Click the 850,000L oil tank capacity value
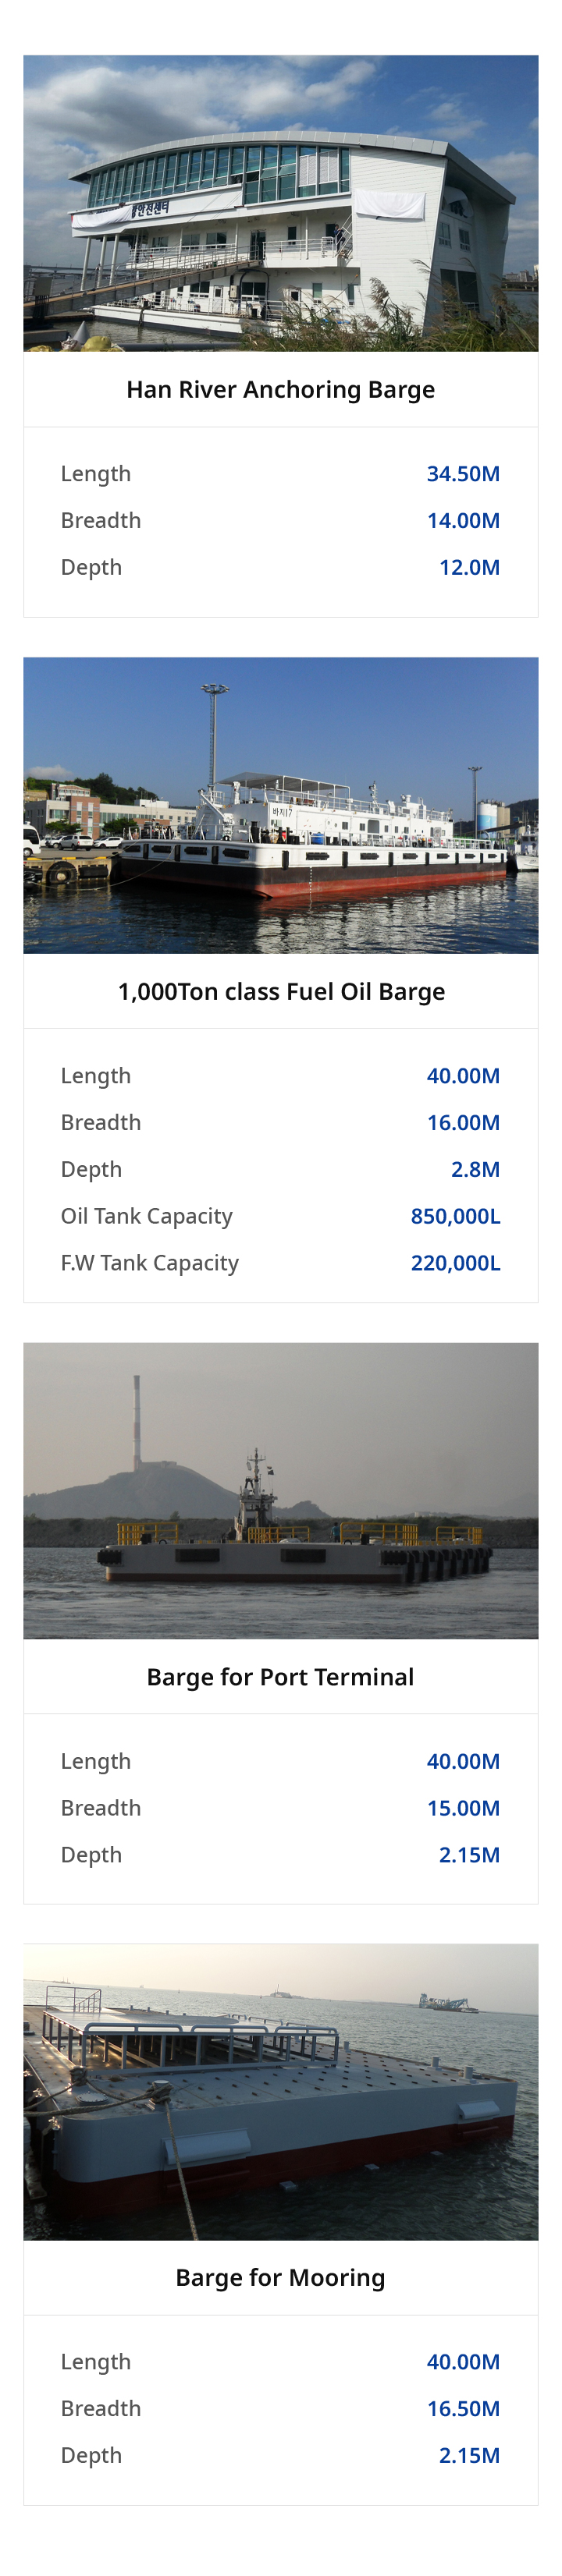562x2576 pixels. [x=455, y=1216]
